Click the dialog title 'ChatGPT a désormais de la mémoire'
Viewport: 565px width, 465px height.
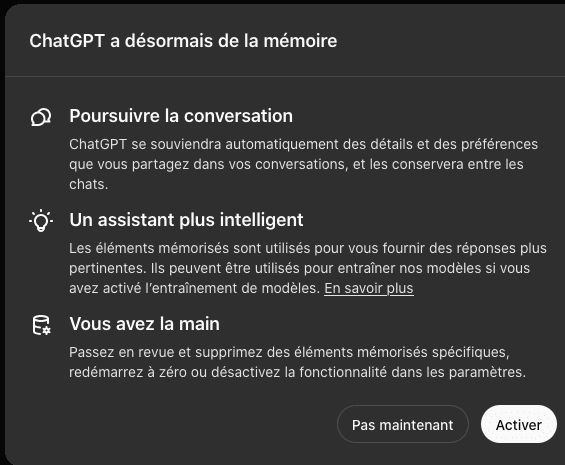(x=183, y=41)
